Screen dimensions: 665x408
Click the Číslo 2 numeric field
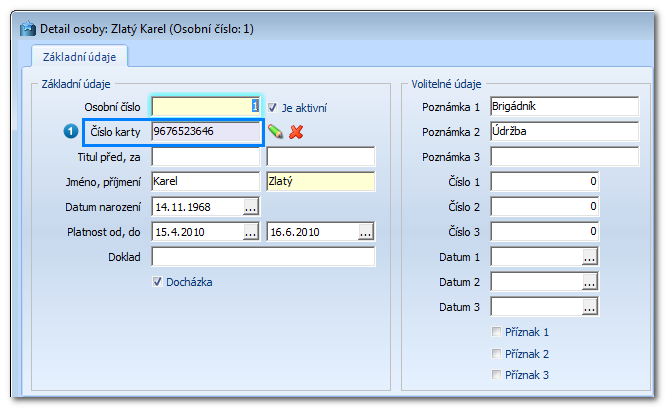pyautogui.click(x=545, y=207)
